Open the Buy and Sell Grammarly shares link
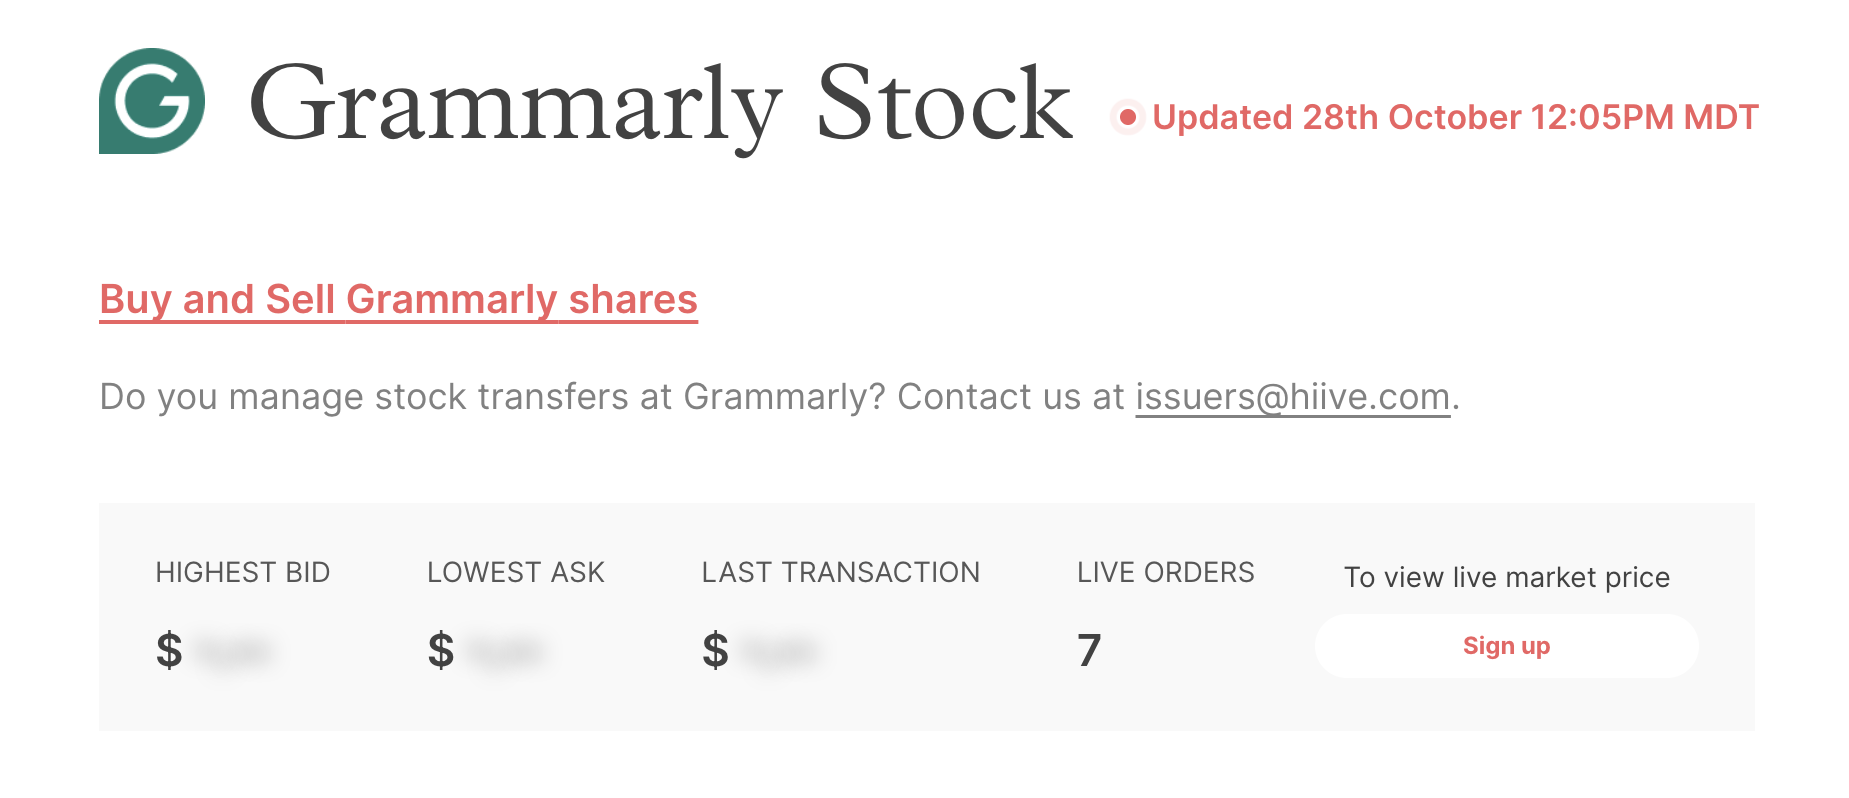Viewport: 1849px width, 798px height. coord(398,300)
